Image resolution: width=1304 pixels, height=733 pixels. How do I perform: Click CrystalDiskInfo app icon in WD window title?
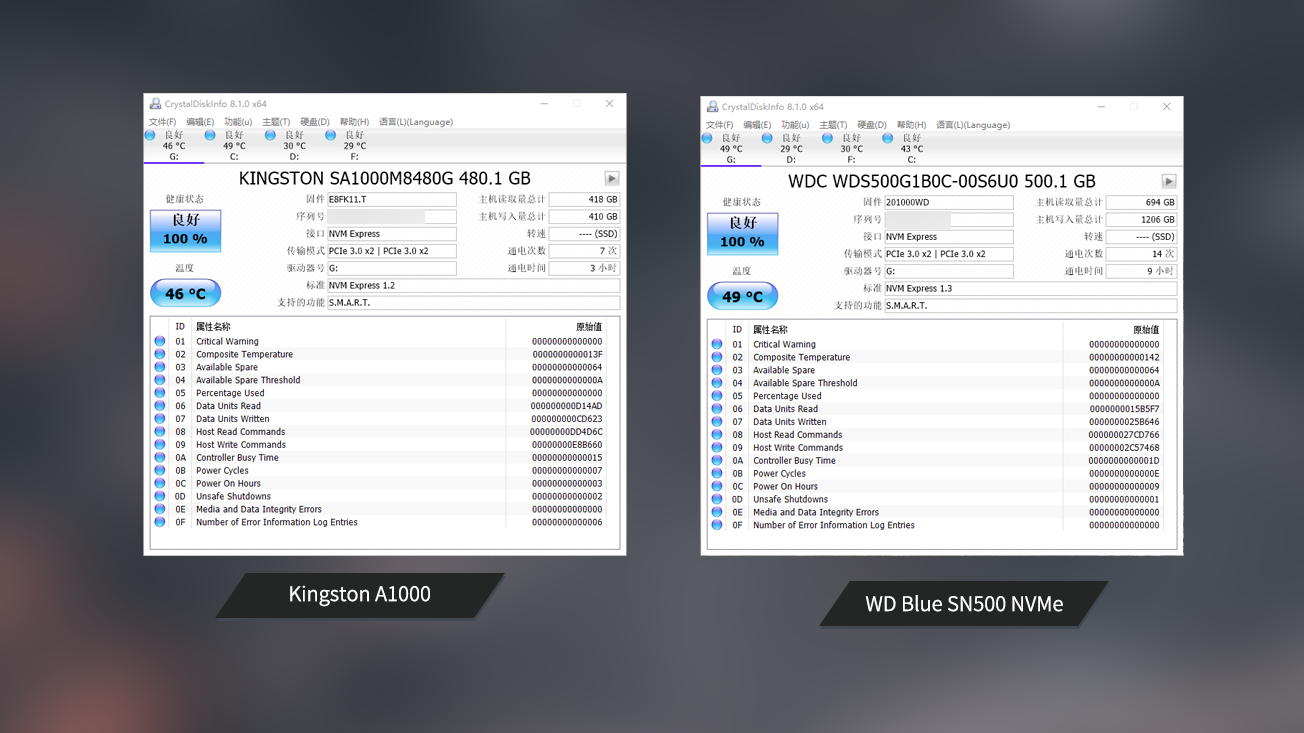[712, 107]
